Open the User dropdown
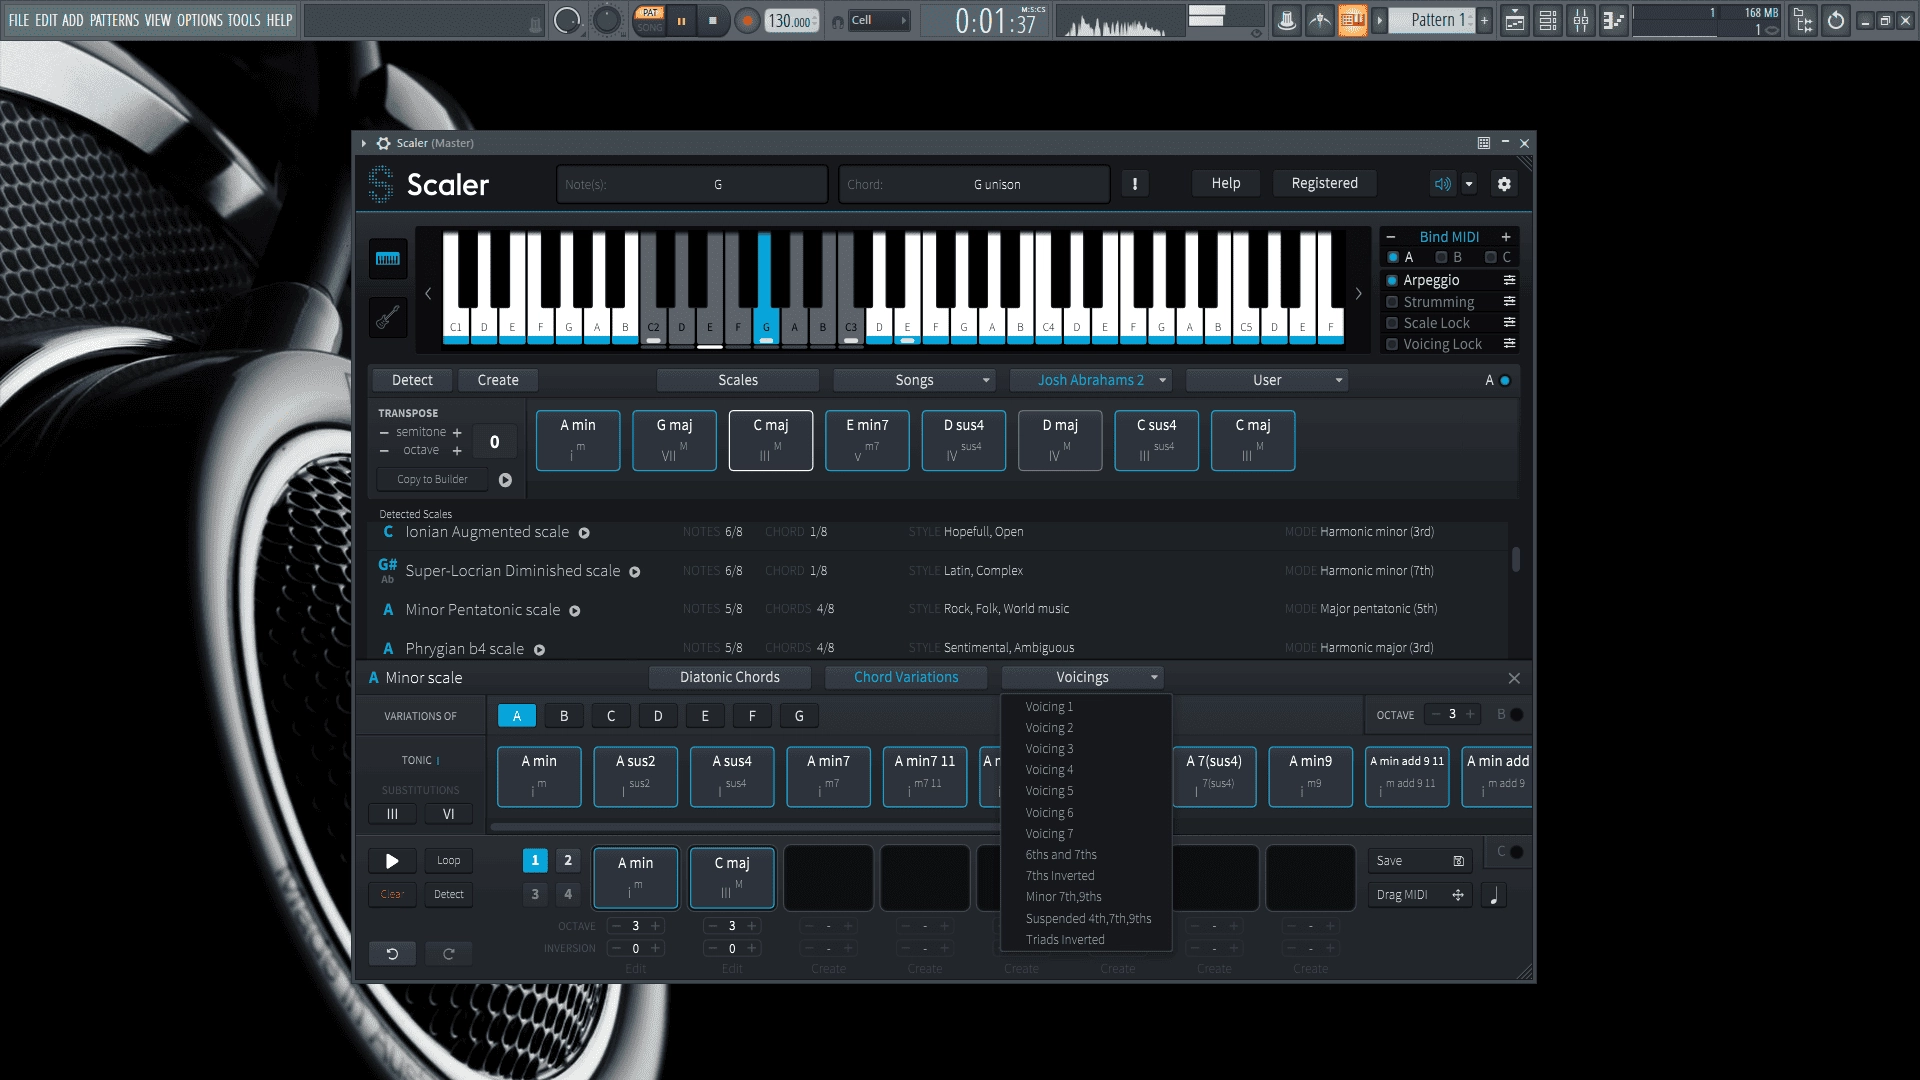This screenshot has height=1080, width=1920. (1267, 380)
